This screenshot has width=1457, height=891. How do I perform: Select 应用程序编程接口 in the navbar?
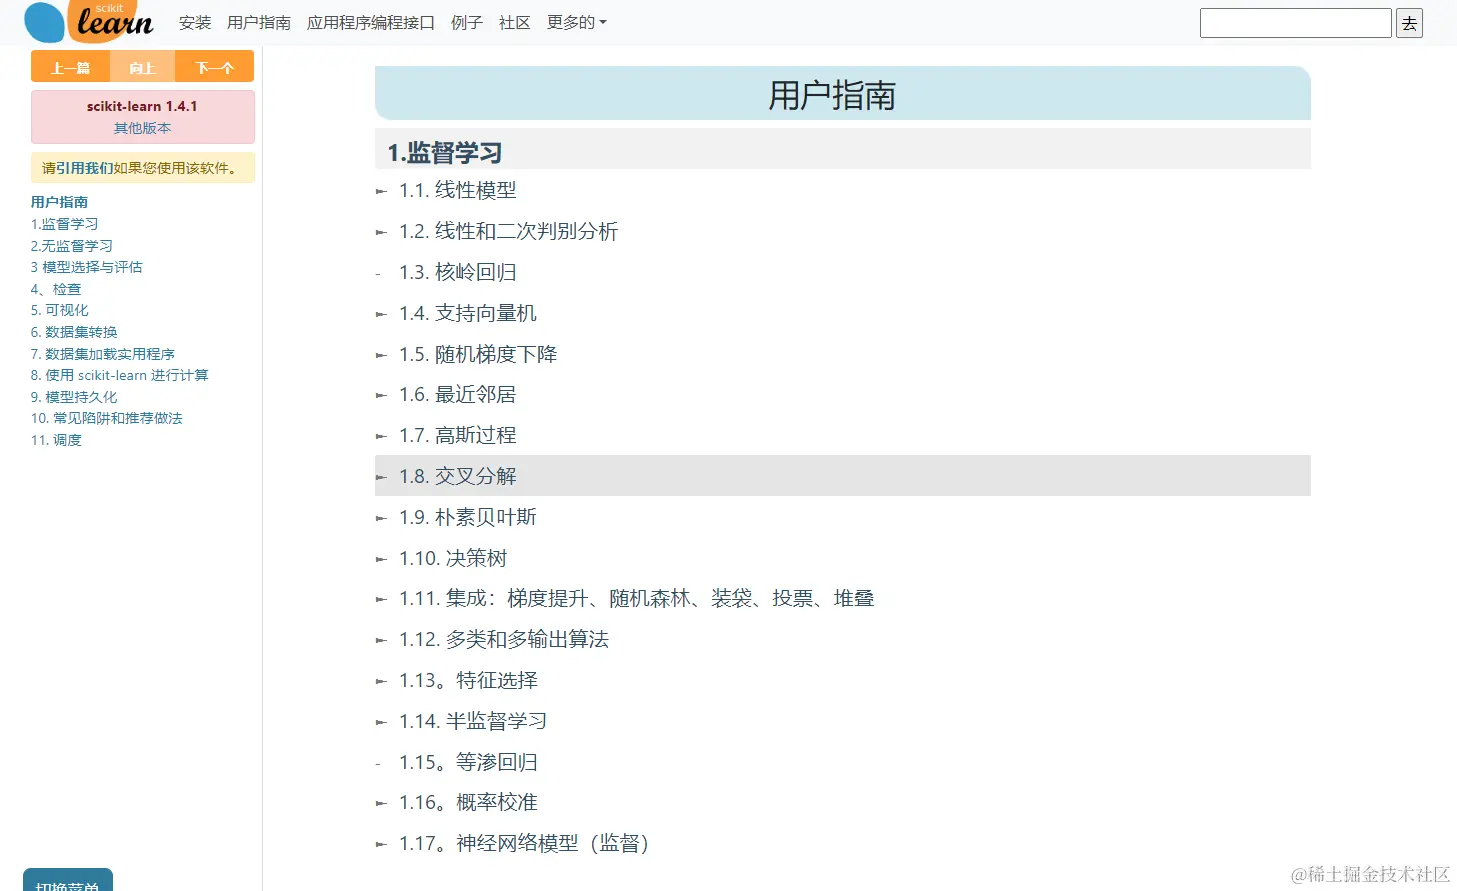tap(371, 22)
